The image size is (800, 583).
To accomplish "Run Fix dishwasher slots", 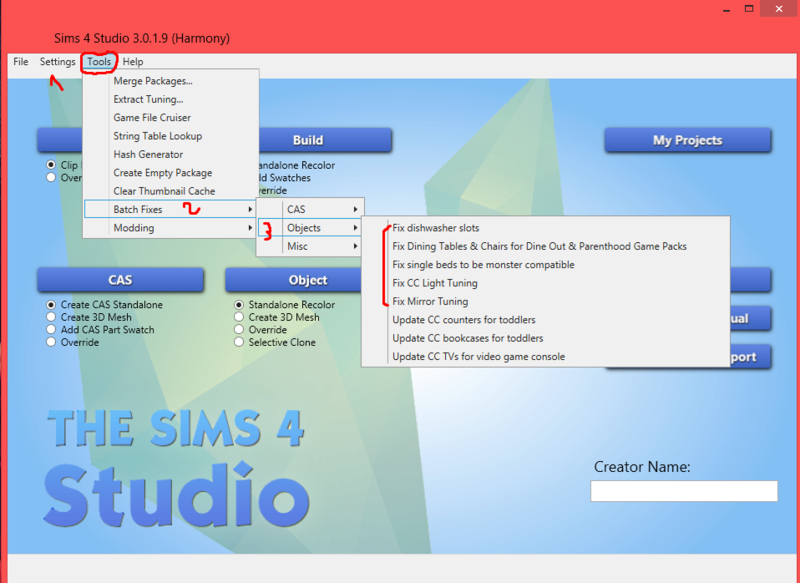I will tap(546, 227).
